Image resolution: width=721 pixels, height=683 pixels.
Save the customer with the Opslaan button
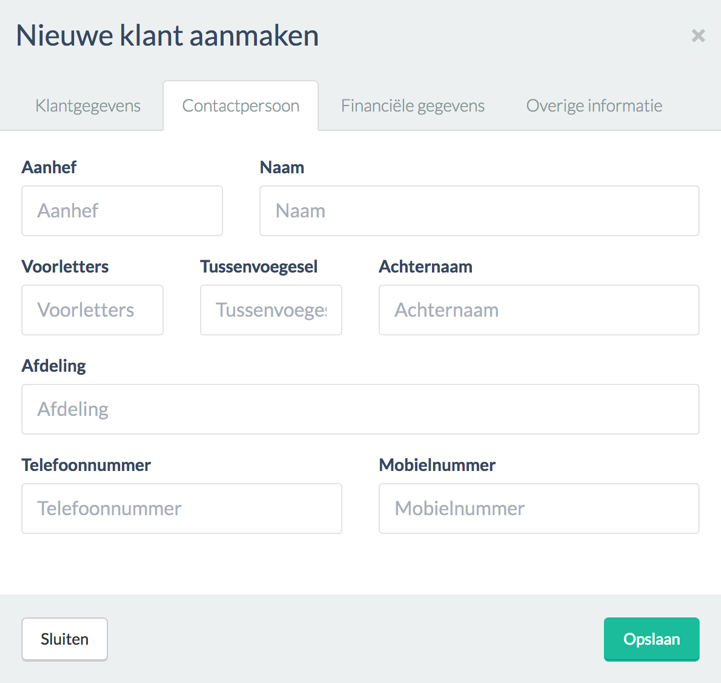(651, 639)
